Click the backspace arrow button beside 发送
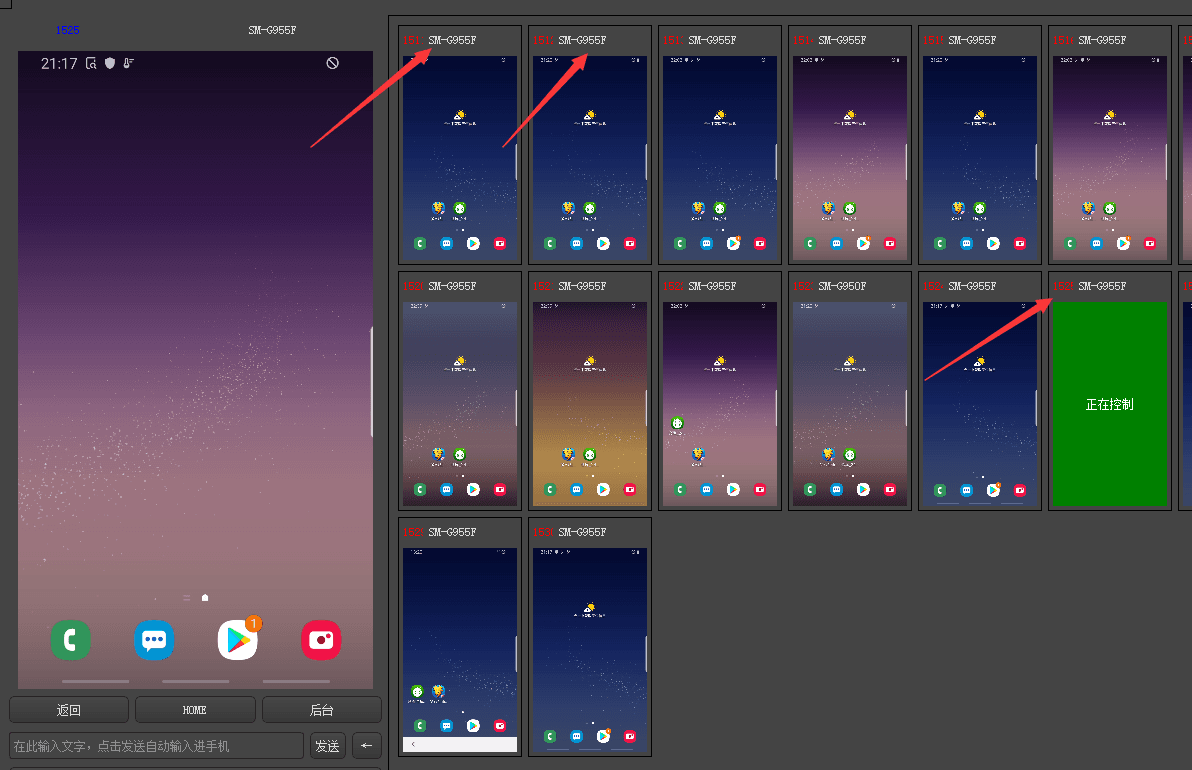 [366, 746]
